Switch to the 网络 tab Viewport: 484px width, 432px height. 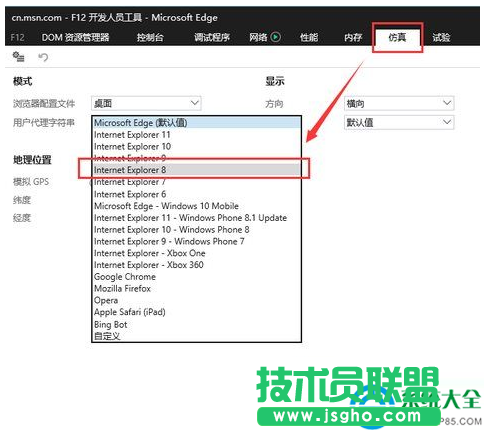pos(258,37)
